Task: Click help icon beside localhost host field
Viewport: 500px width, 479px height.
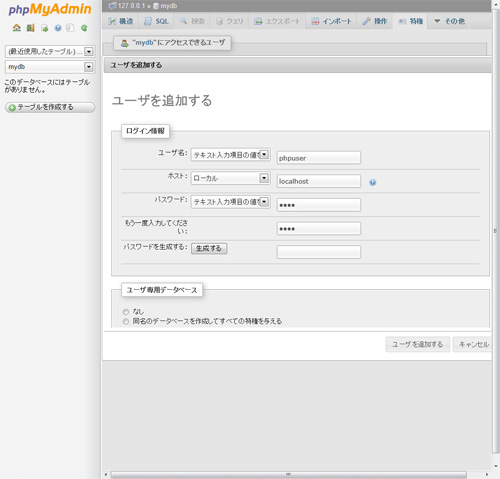Action: (x=373, y=182)
